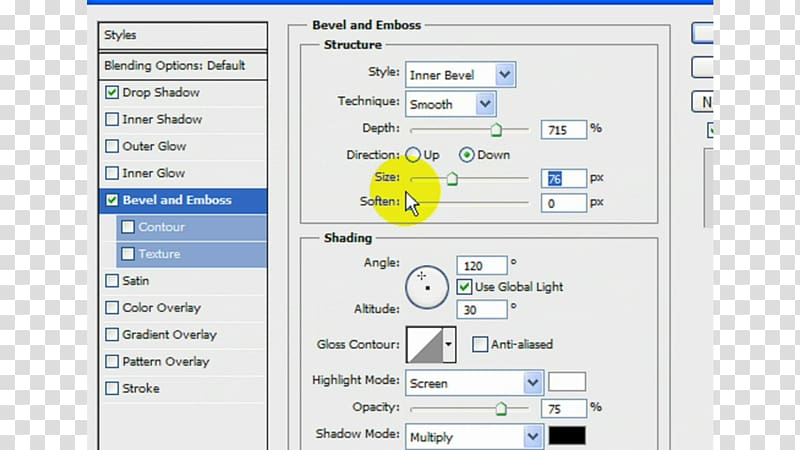Open the Shadow Mode dropdown showing Multiply
Screen dimensions: 800x450
474,437
